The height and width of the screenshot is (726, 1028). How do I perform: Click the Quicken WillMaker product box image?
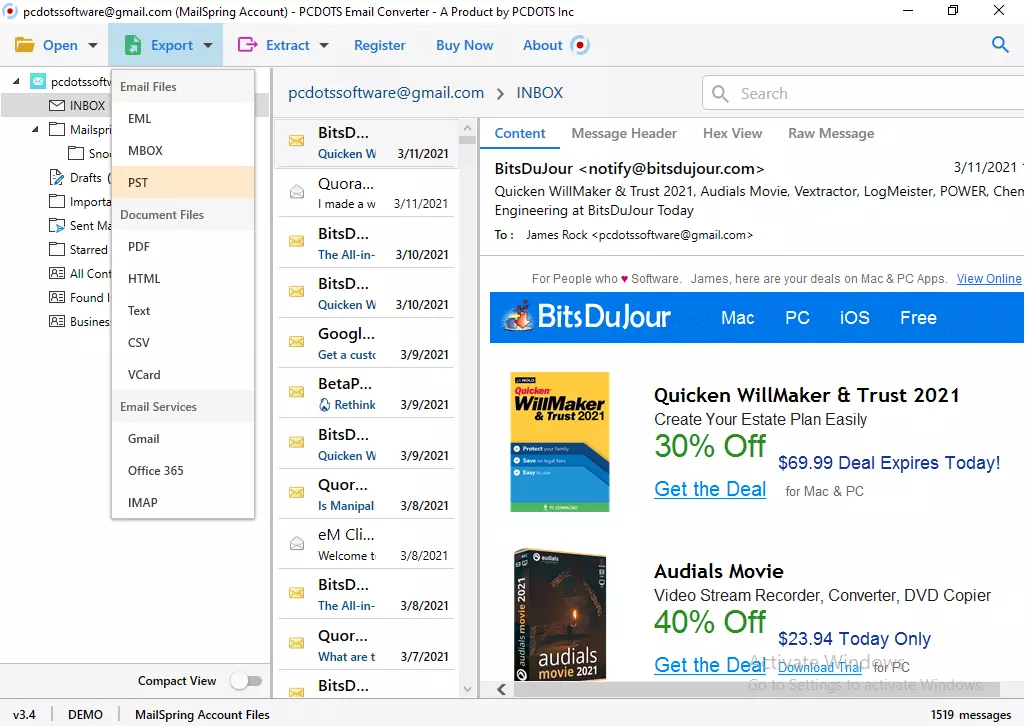(560, 442)
